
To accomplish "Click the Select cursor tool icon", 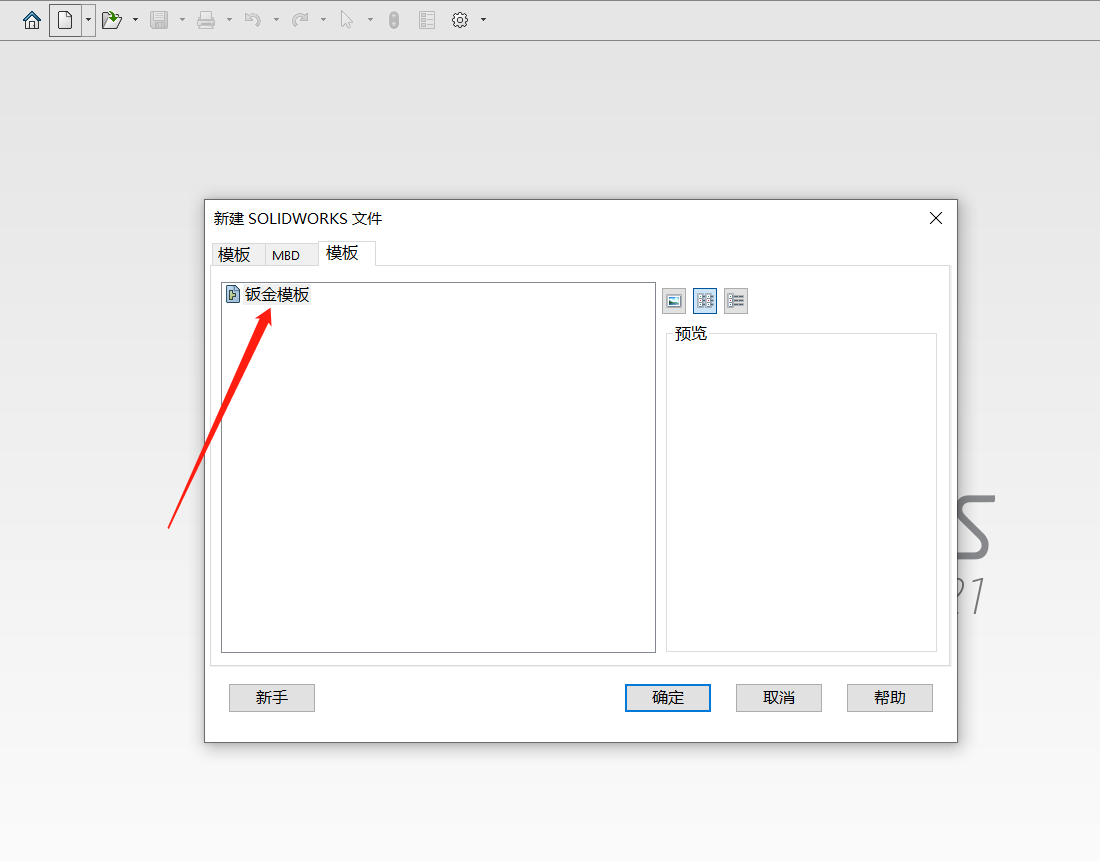I will [x=347, y=20].
